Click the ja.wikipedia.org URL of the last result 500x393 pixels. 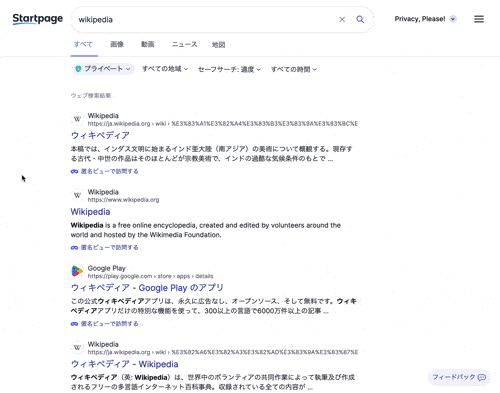[x=223, y=352]
